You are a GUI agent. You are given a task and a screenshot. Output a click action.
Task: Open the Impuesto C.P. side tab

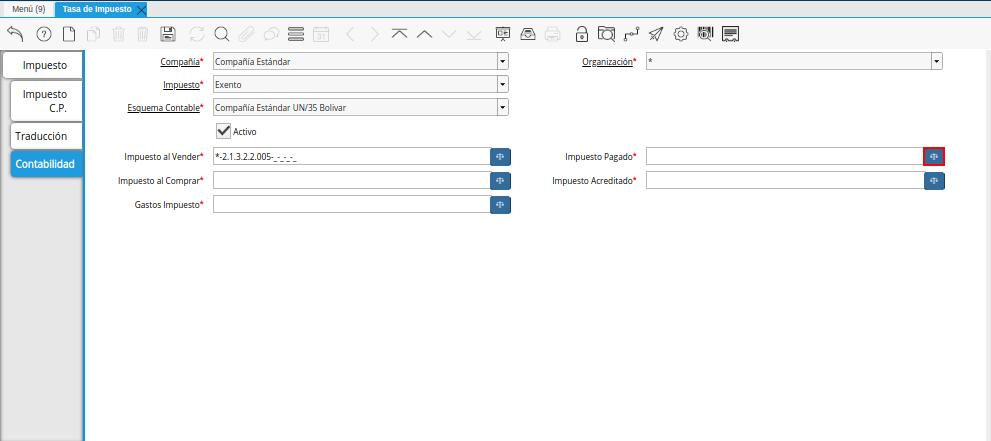click(47, 101)
